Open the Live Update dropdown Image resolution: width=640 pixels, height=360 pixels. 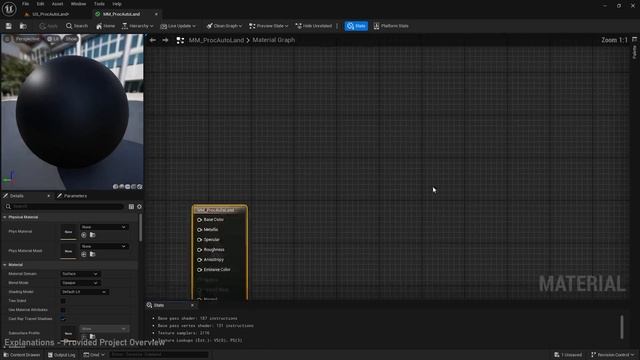[178, 26]
